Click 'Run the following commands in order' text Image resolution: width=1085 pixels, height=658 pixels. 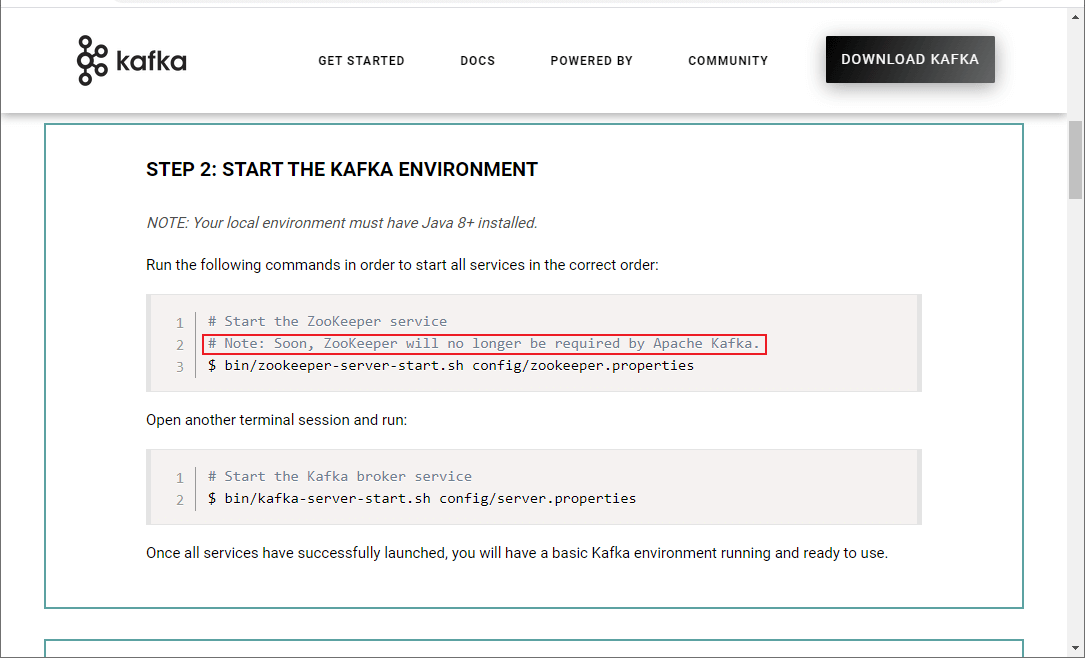tap(402, 265)
